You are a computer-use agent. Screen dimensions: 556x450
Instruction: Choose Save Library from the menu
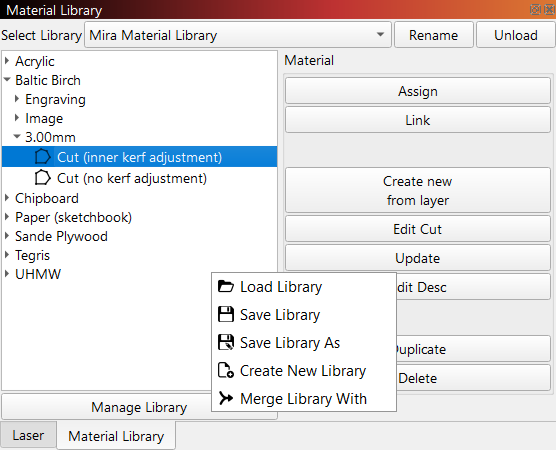pyautogui.click(x=304, y=315)
